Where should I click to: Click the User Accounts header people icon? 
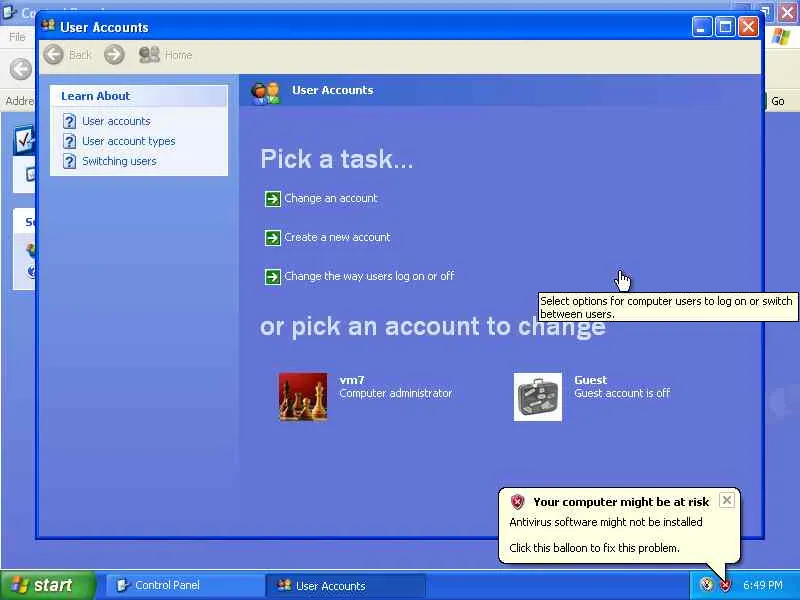pyautogui.click(x=265, y=92)
